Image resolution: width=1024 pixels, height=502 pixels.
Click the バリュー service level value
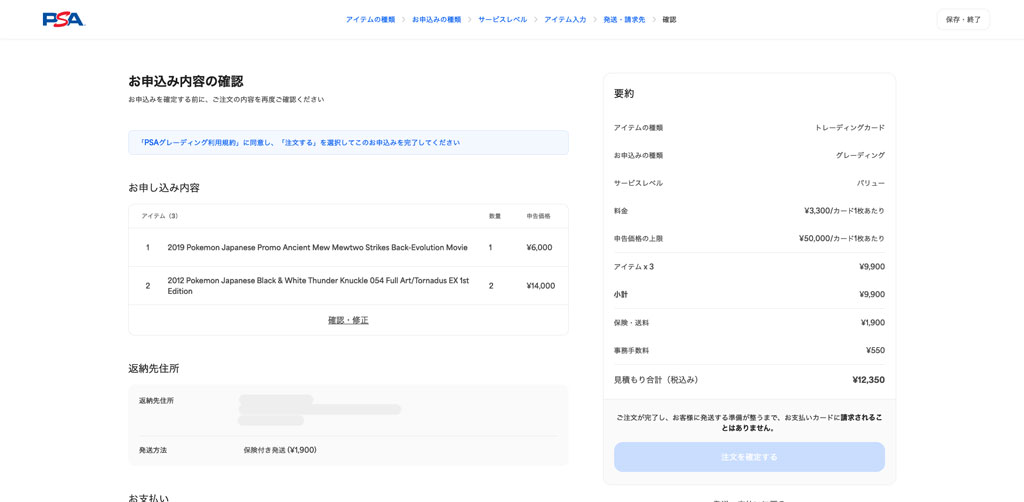(871, 183)
